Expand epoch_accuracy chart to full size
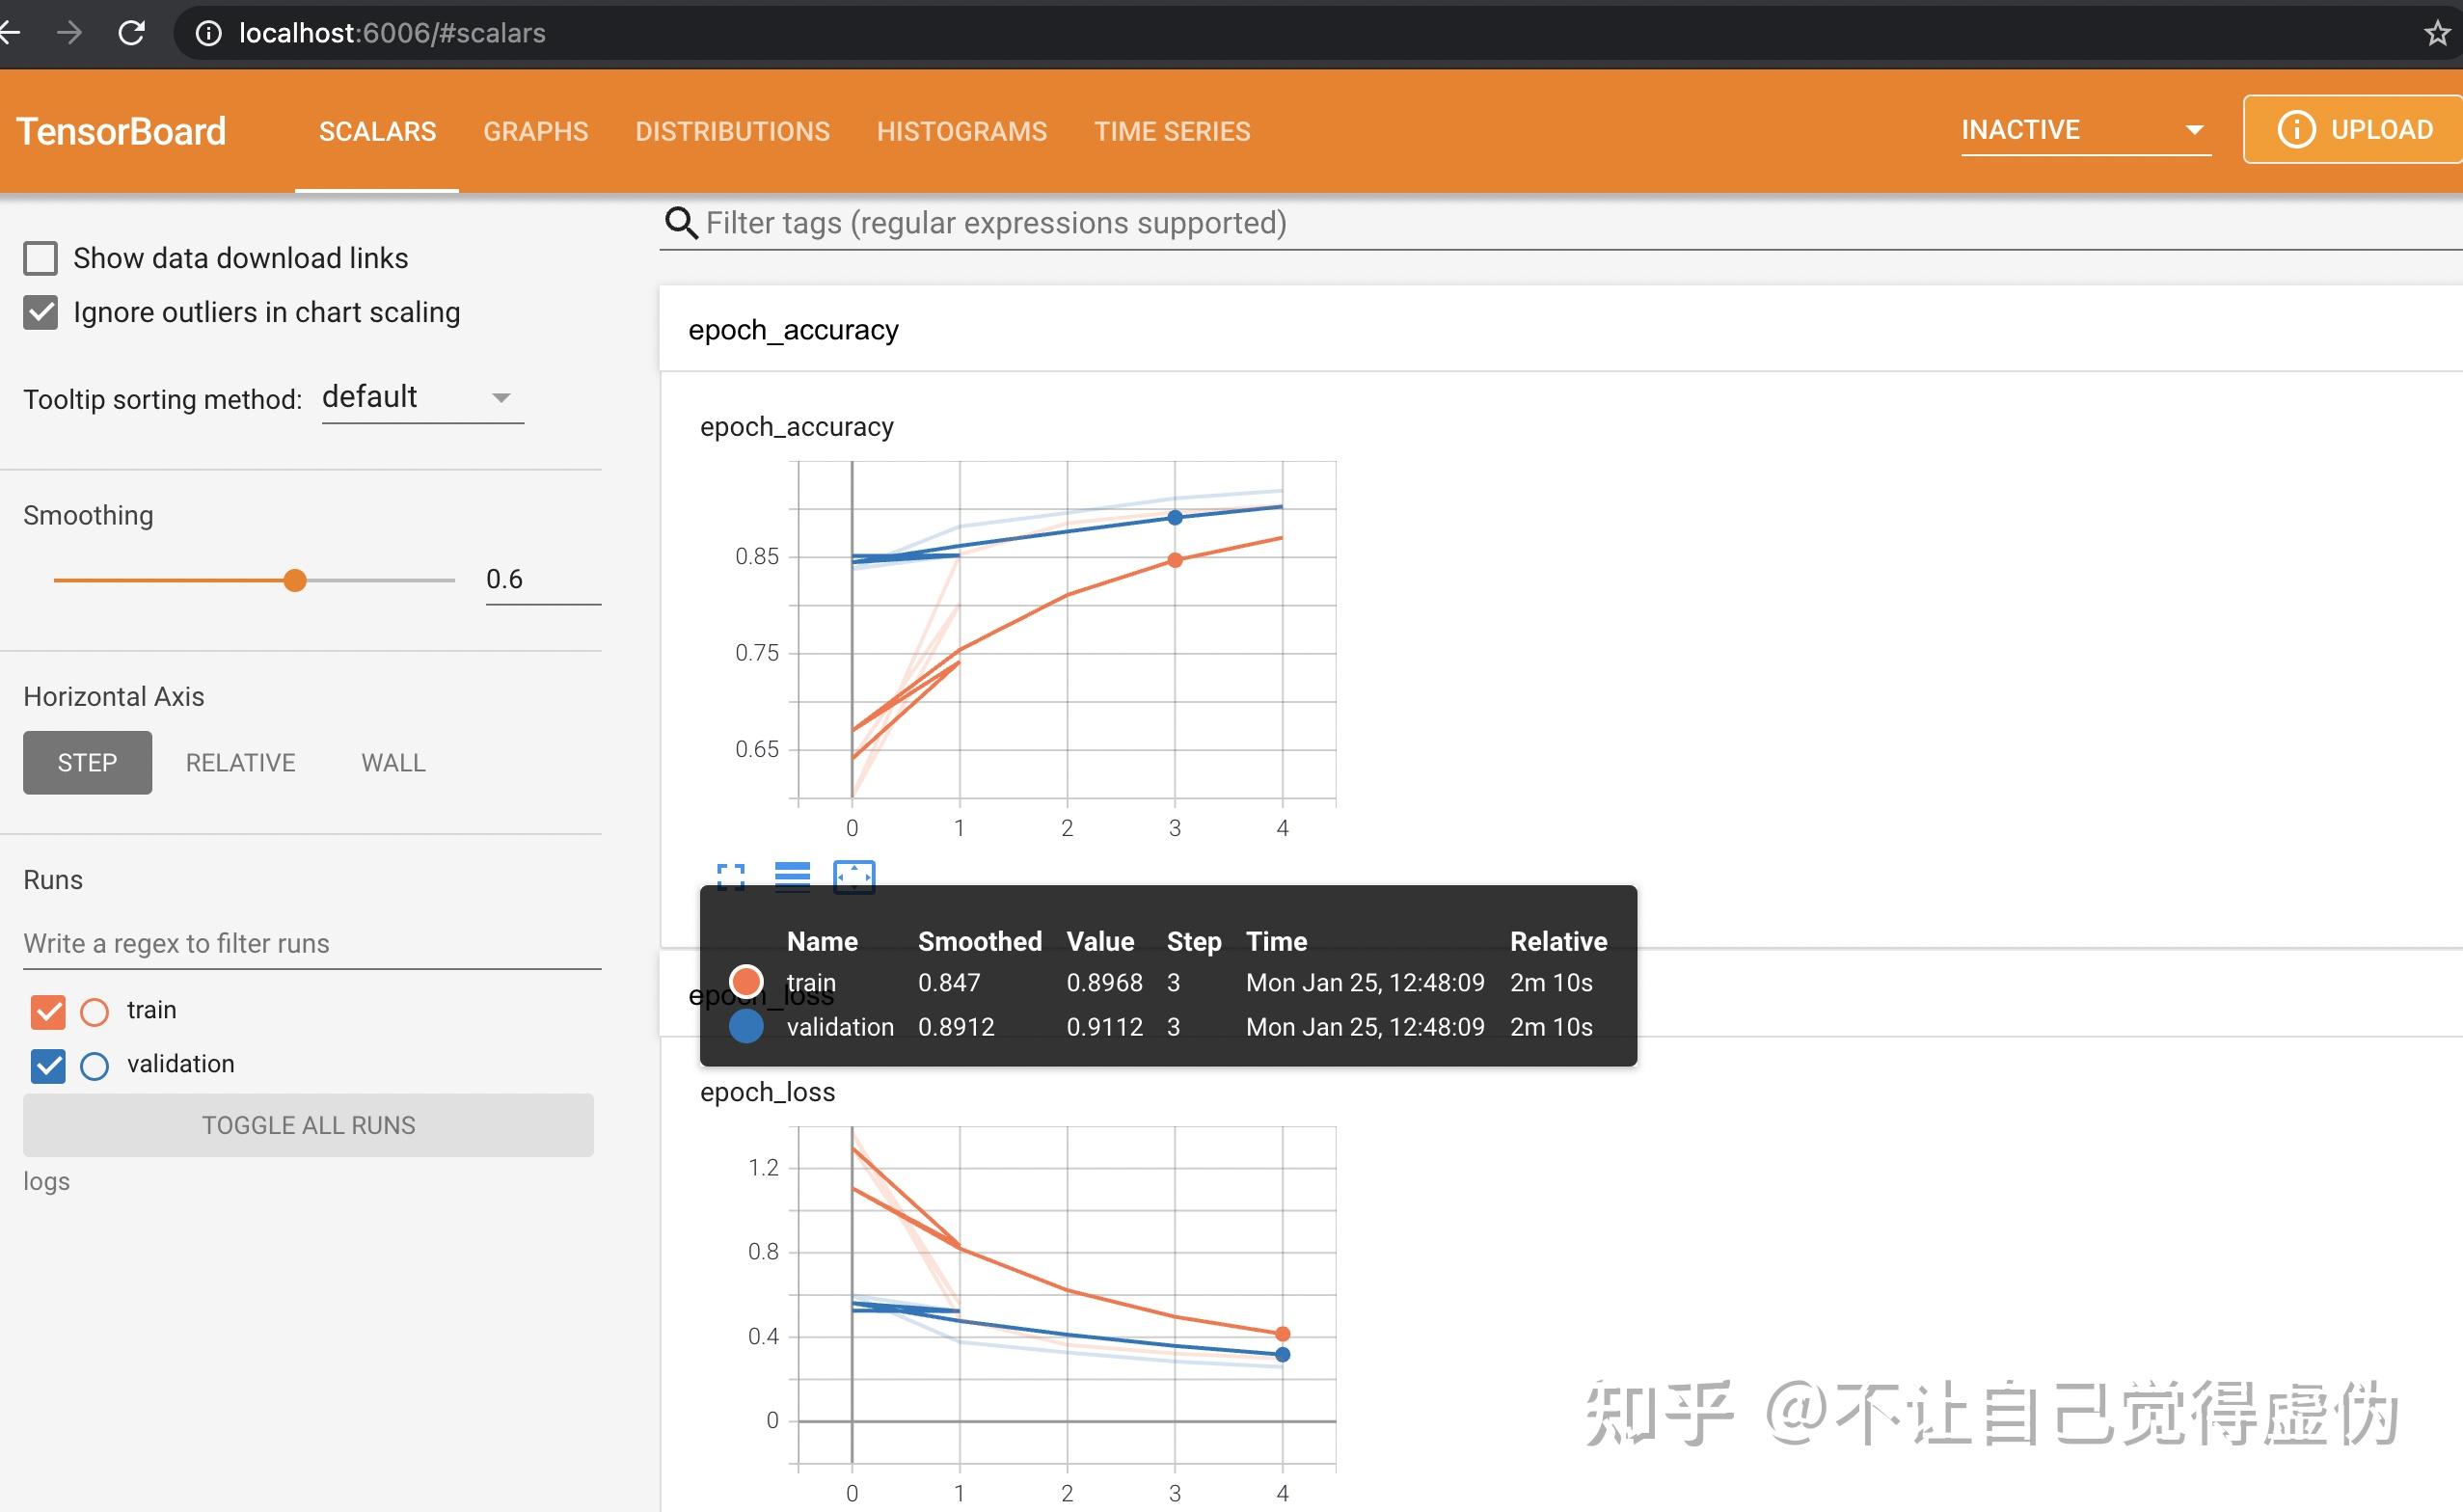Viewport: 2463px width, 1512px height. point(731,877)
